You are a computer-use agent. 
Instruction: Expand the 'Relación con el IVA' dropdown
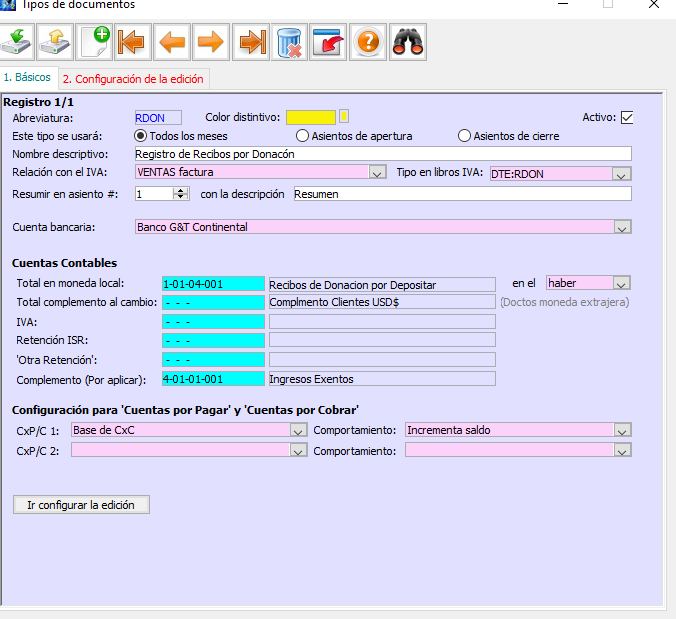tap(377, 173)
